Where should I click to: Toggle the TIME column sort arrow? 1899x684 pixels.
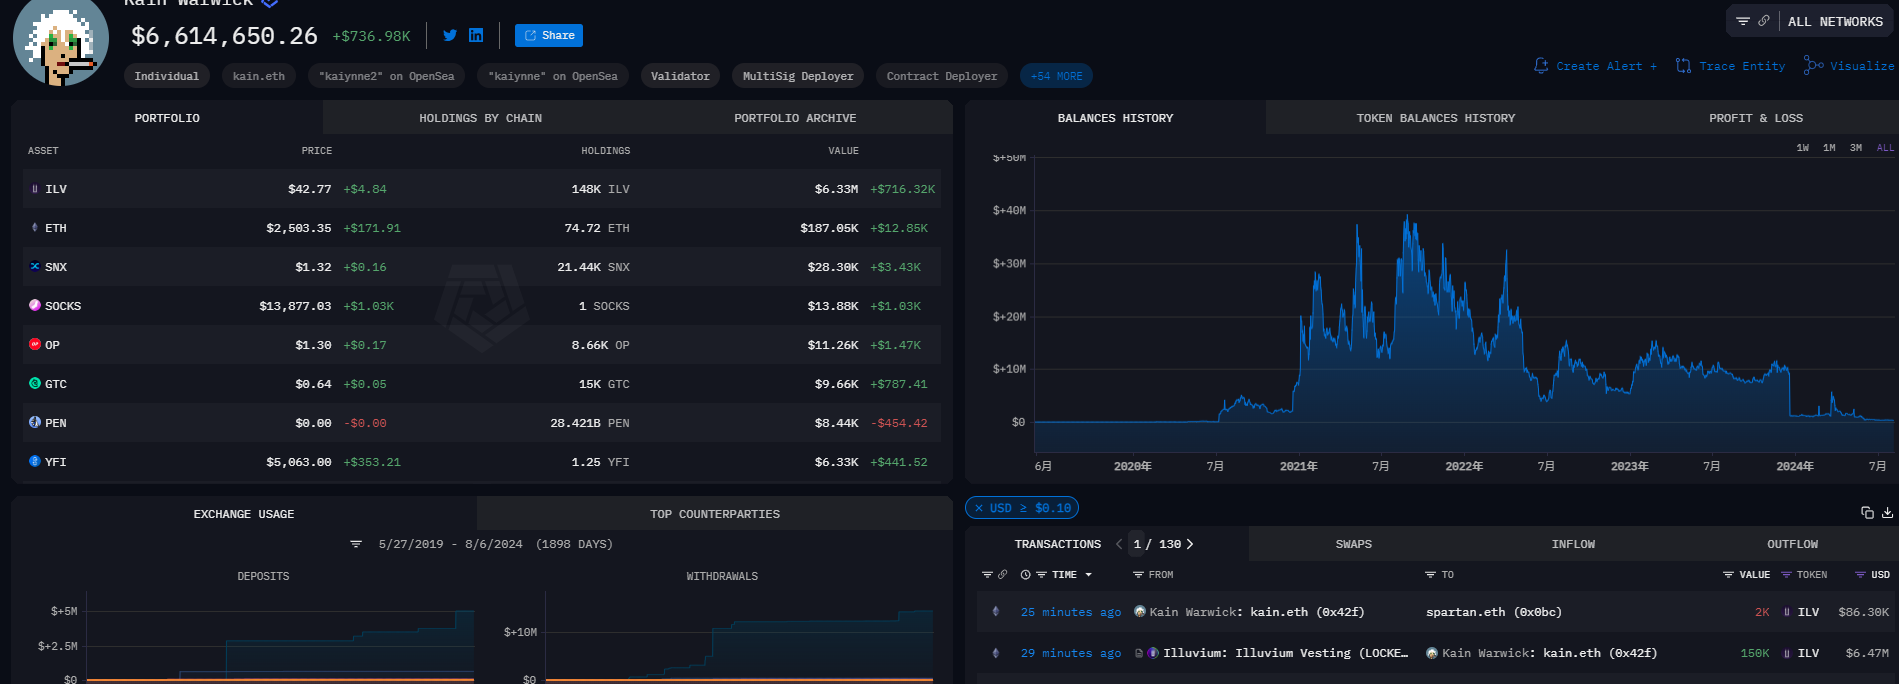click(1088, 575)
